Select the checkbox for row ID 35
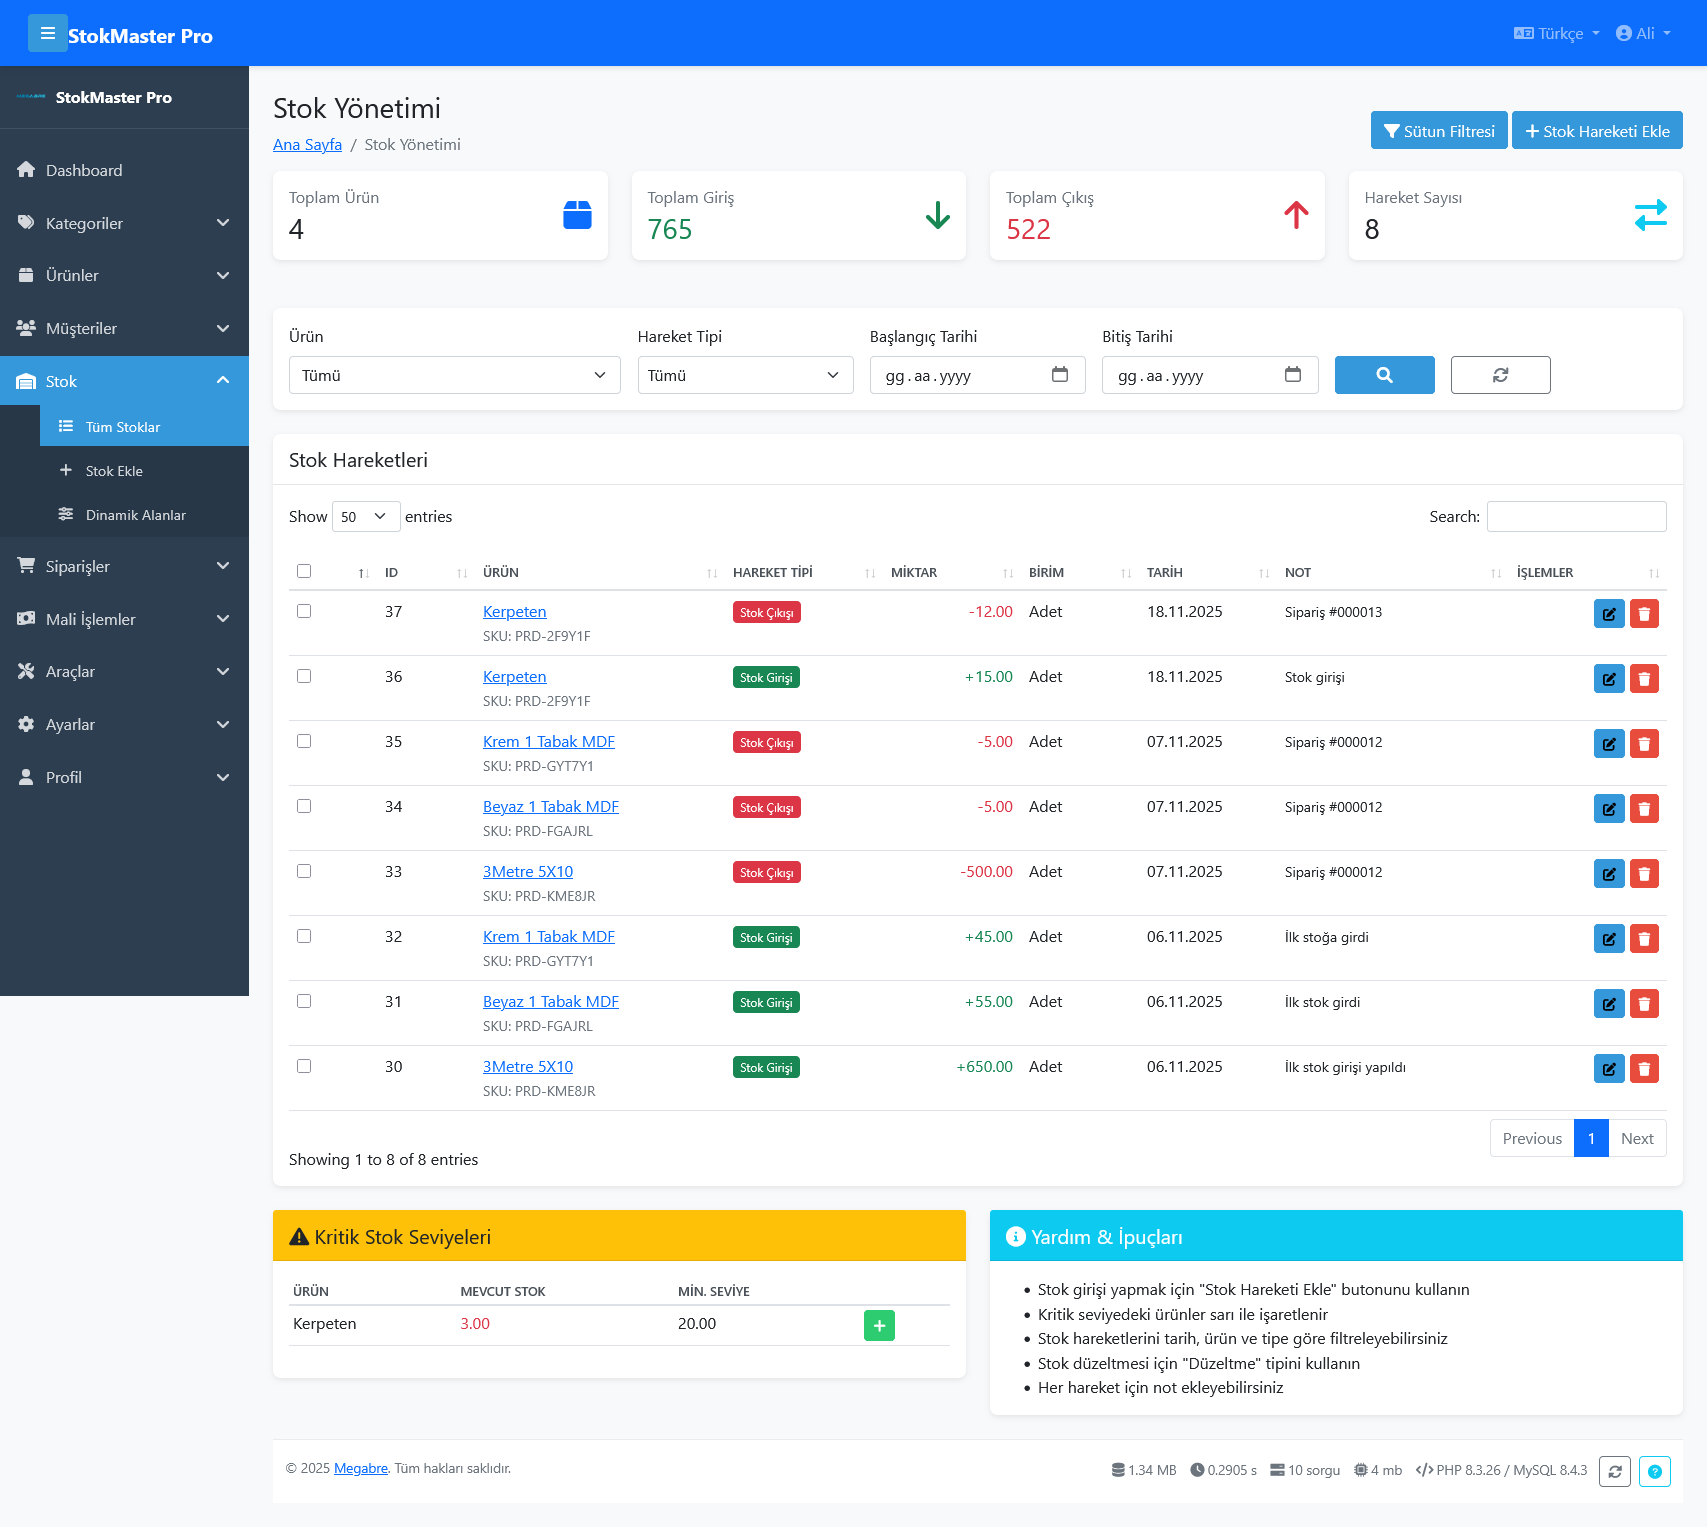This screenshot has width=1707, height=1527. 304,741
